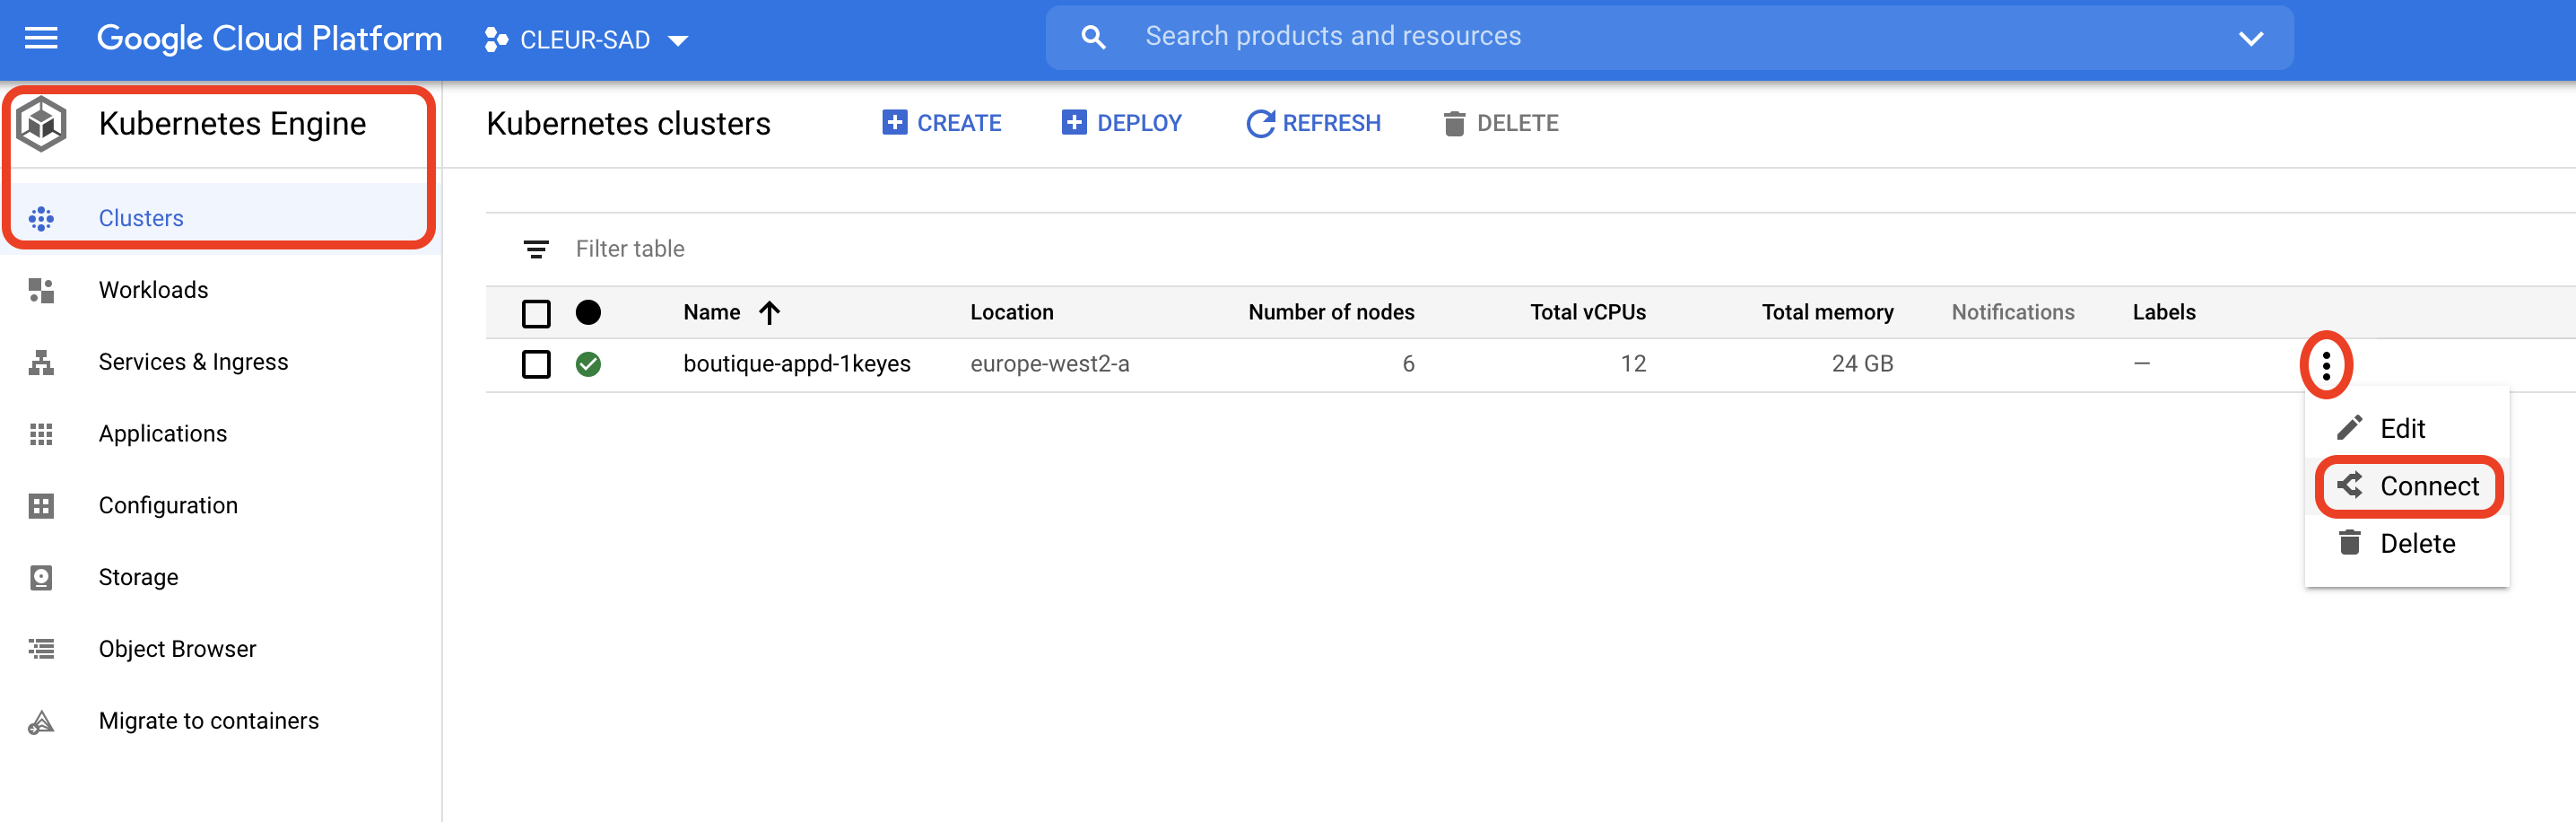This screenshot has width=2576, height=822.
Task: Click the Workloads sidebar icon
Action: (41, 290)
